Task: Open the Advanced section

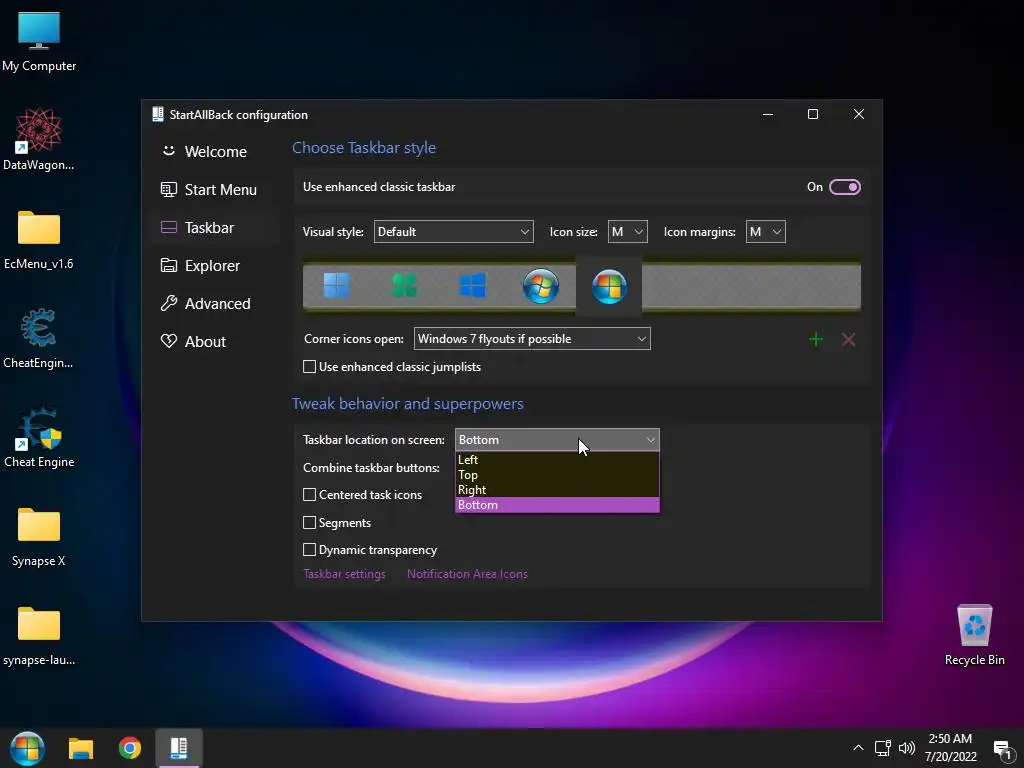Action: click(215, 304)
